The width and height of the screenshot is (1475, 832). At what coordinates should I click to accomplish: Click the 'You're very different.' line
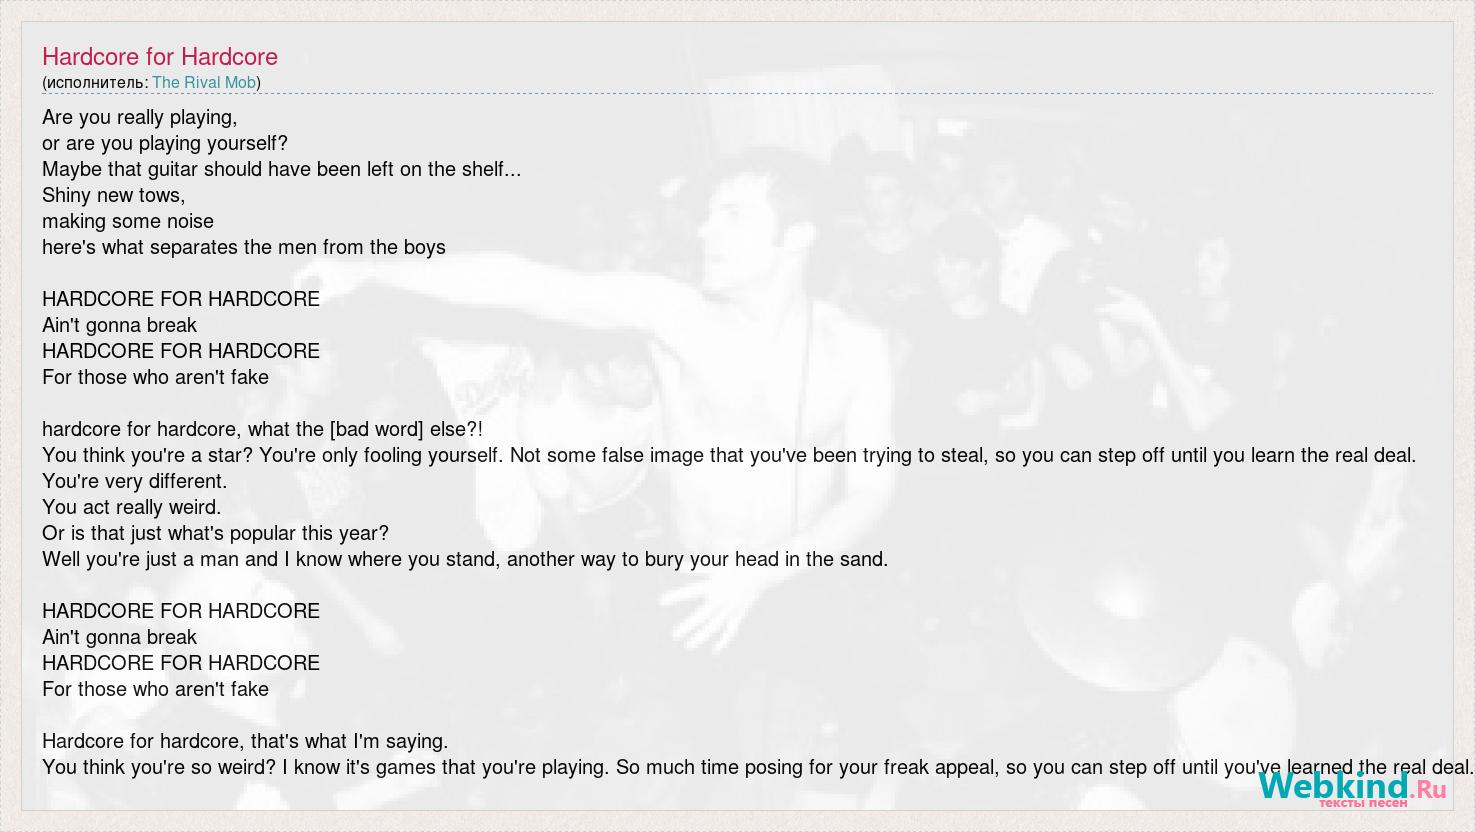pyautogui.click(x=135, y=481)
